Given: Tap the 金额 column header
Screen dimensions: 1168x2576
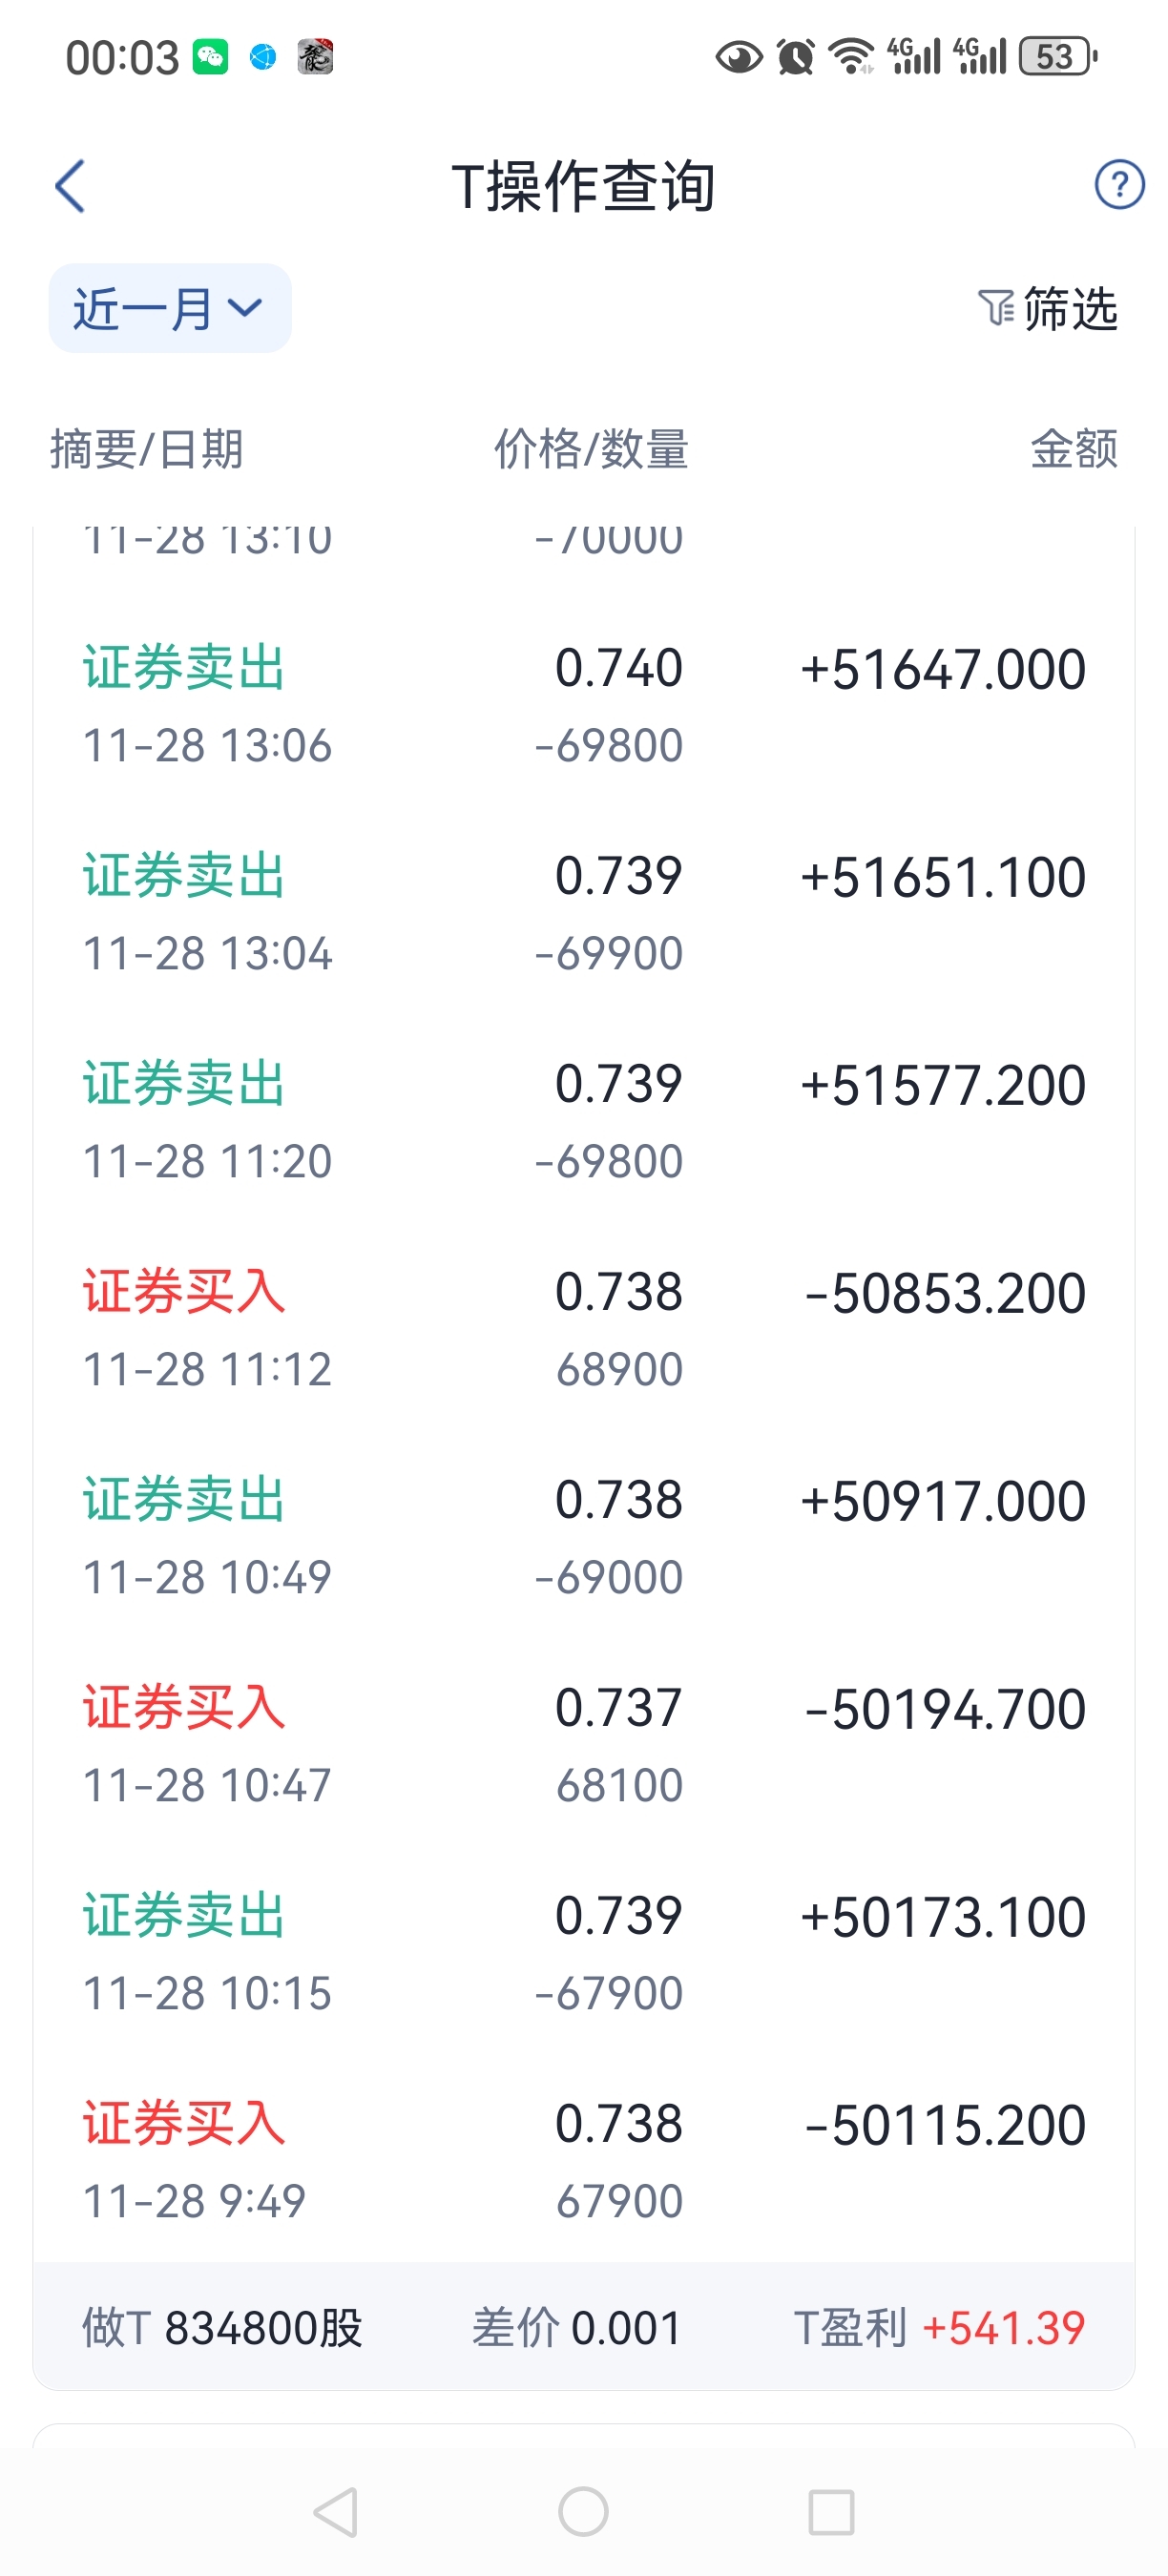Looking at the screenshot, I should (x=1073, y=449).
